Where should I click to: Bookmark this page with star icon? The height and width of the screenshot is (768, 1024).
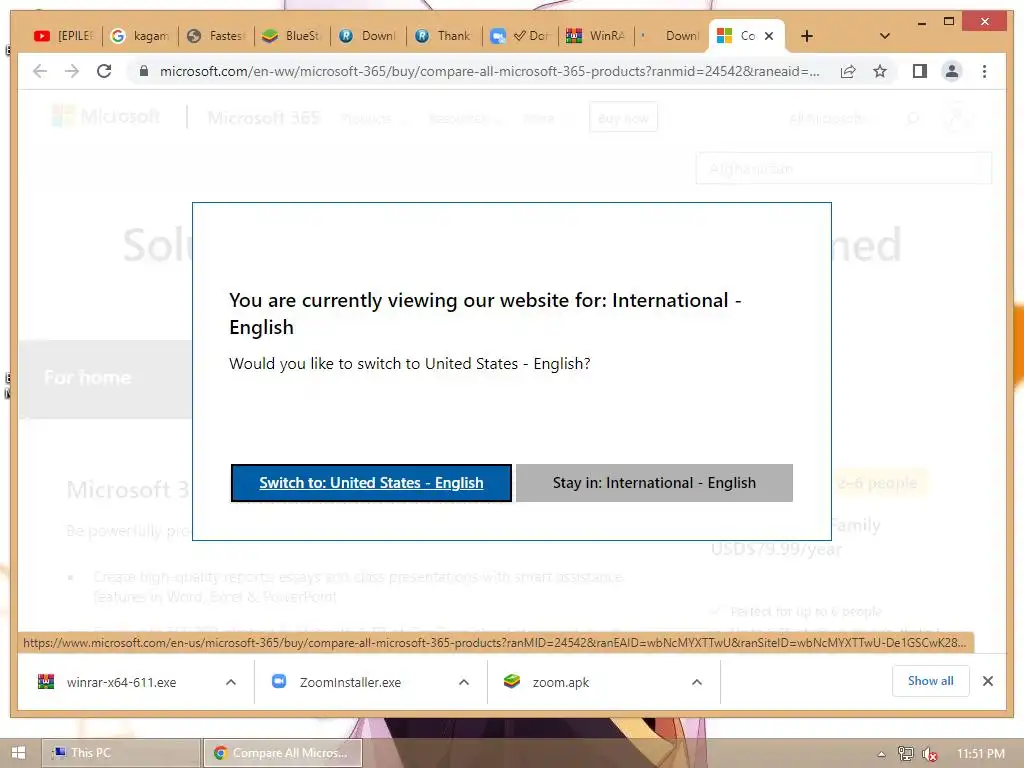[880, 71]
